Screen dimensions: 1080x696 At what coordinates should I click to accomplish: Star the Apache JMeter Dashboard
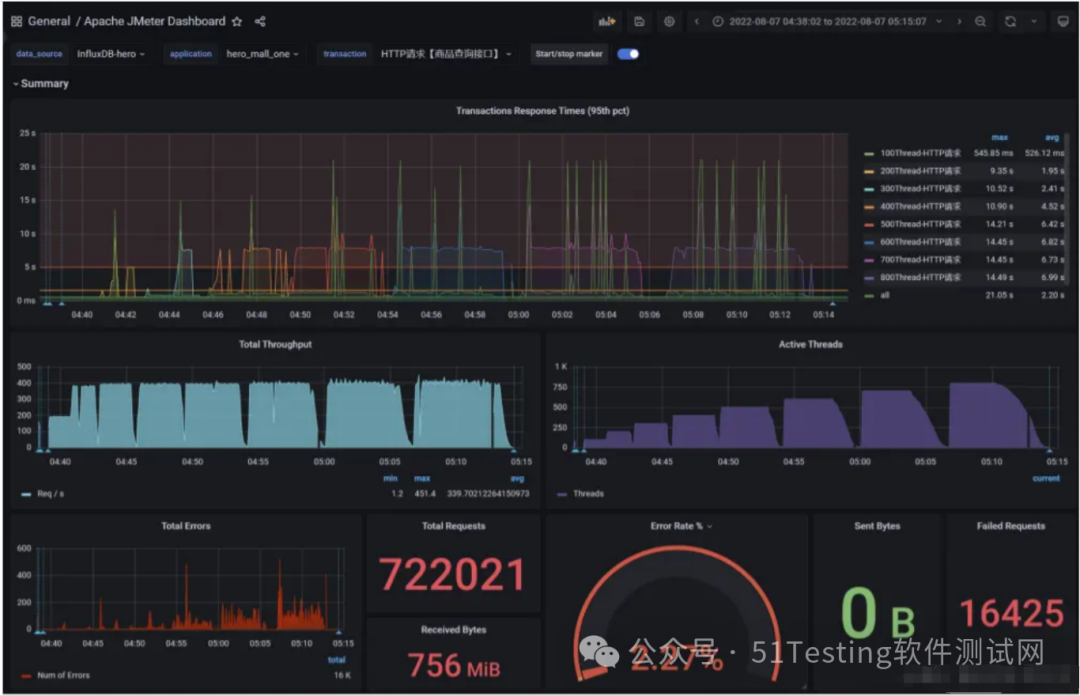(x=237, y=21)
